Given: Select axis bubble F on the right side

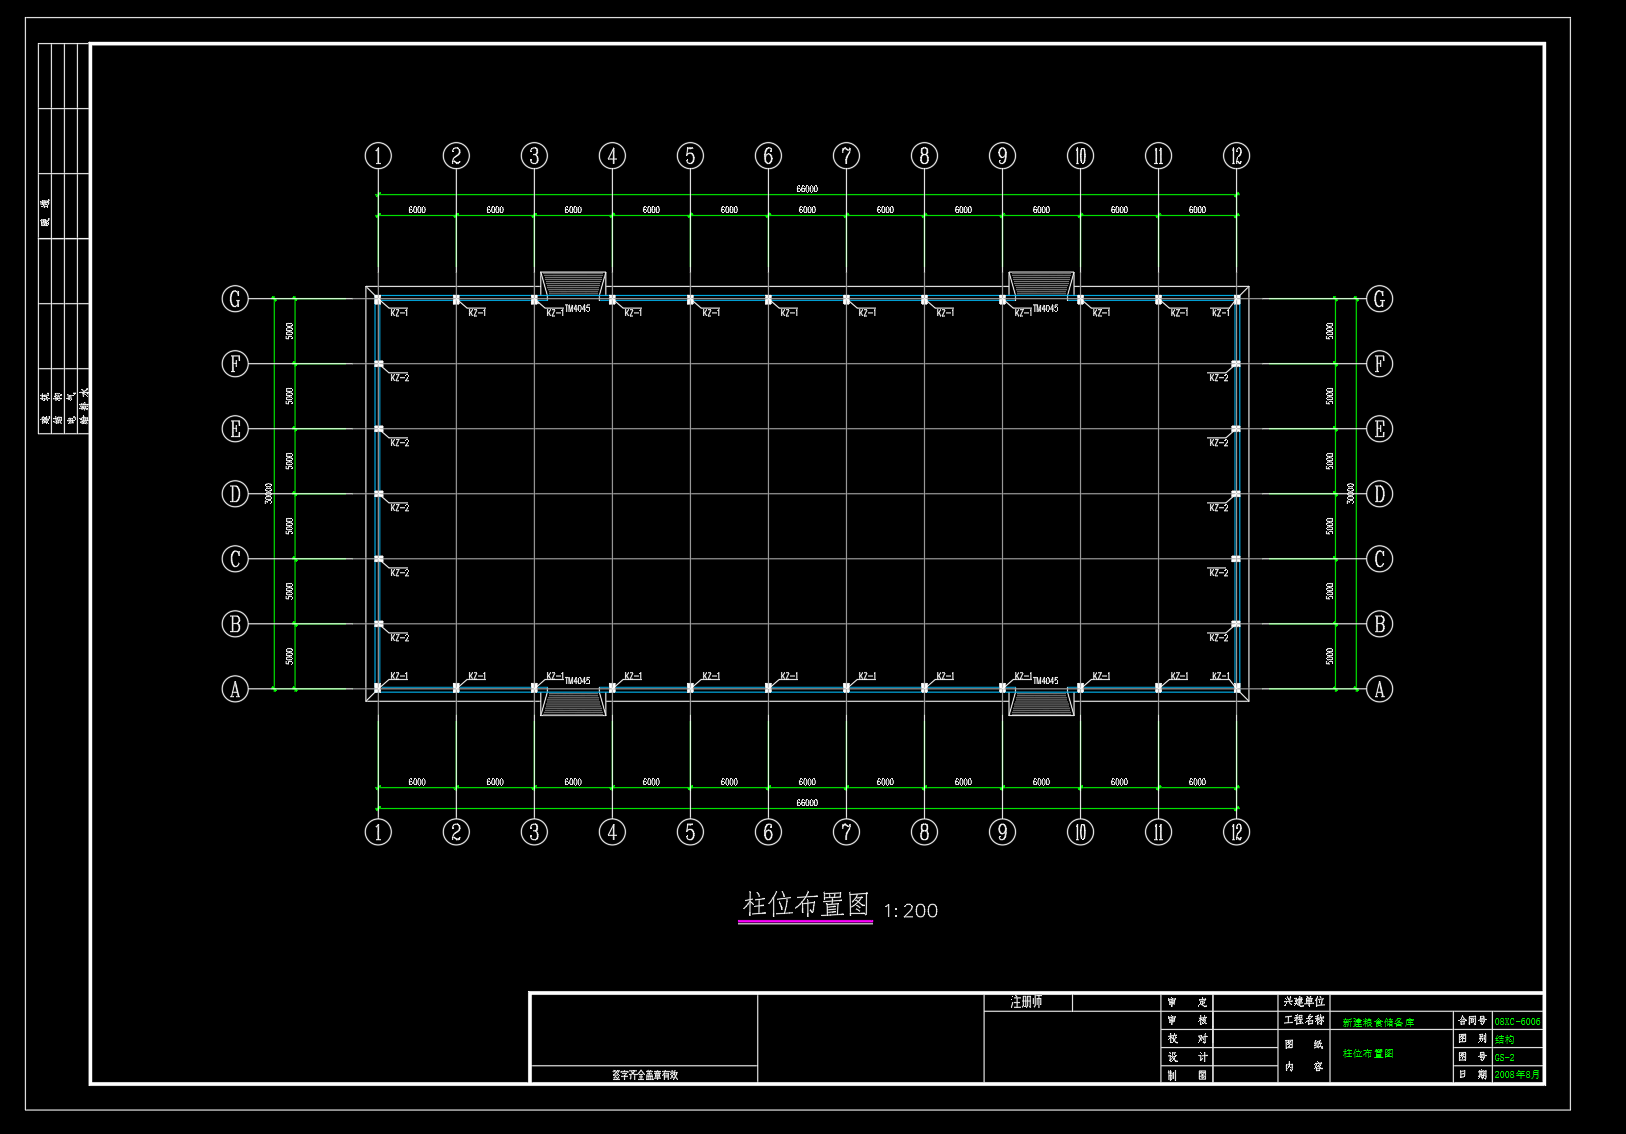Looking at the screenshot, I should (1380, 364).
